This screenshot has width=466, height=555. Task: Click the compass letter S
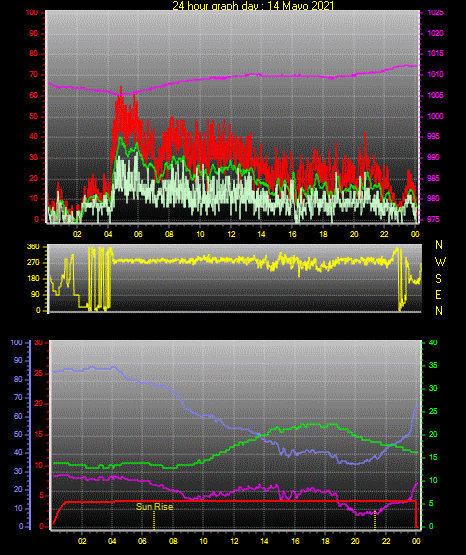click(x=438, y=279)
